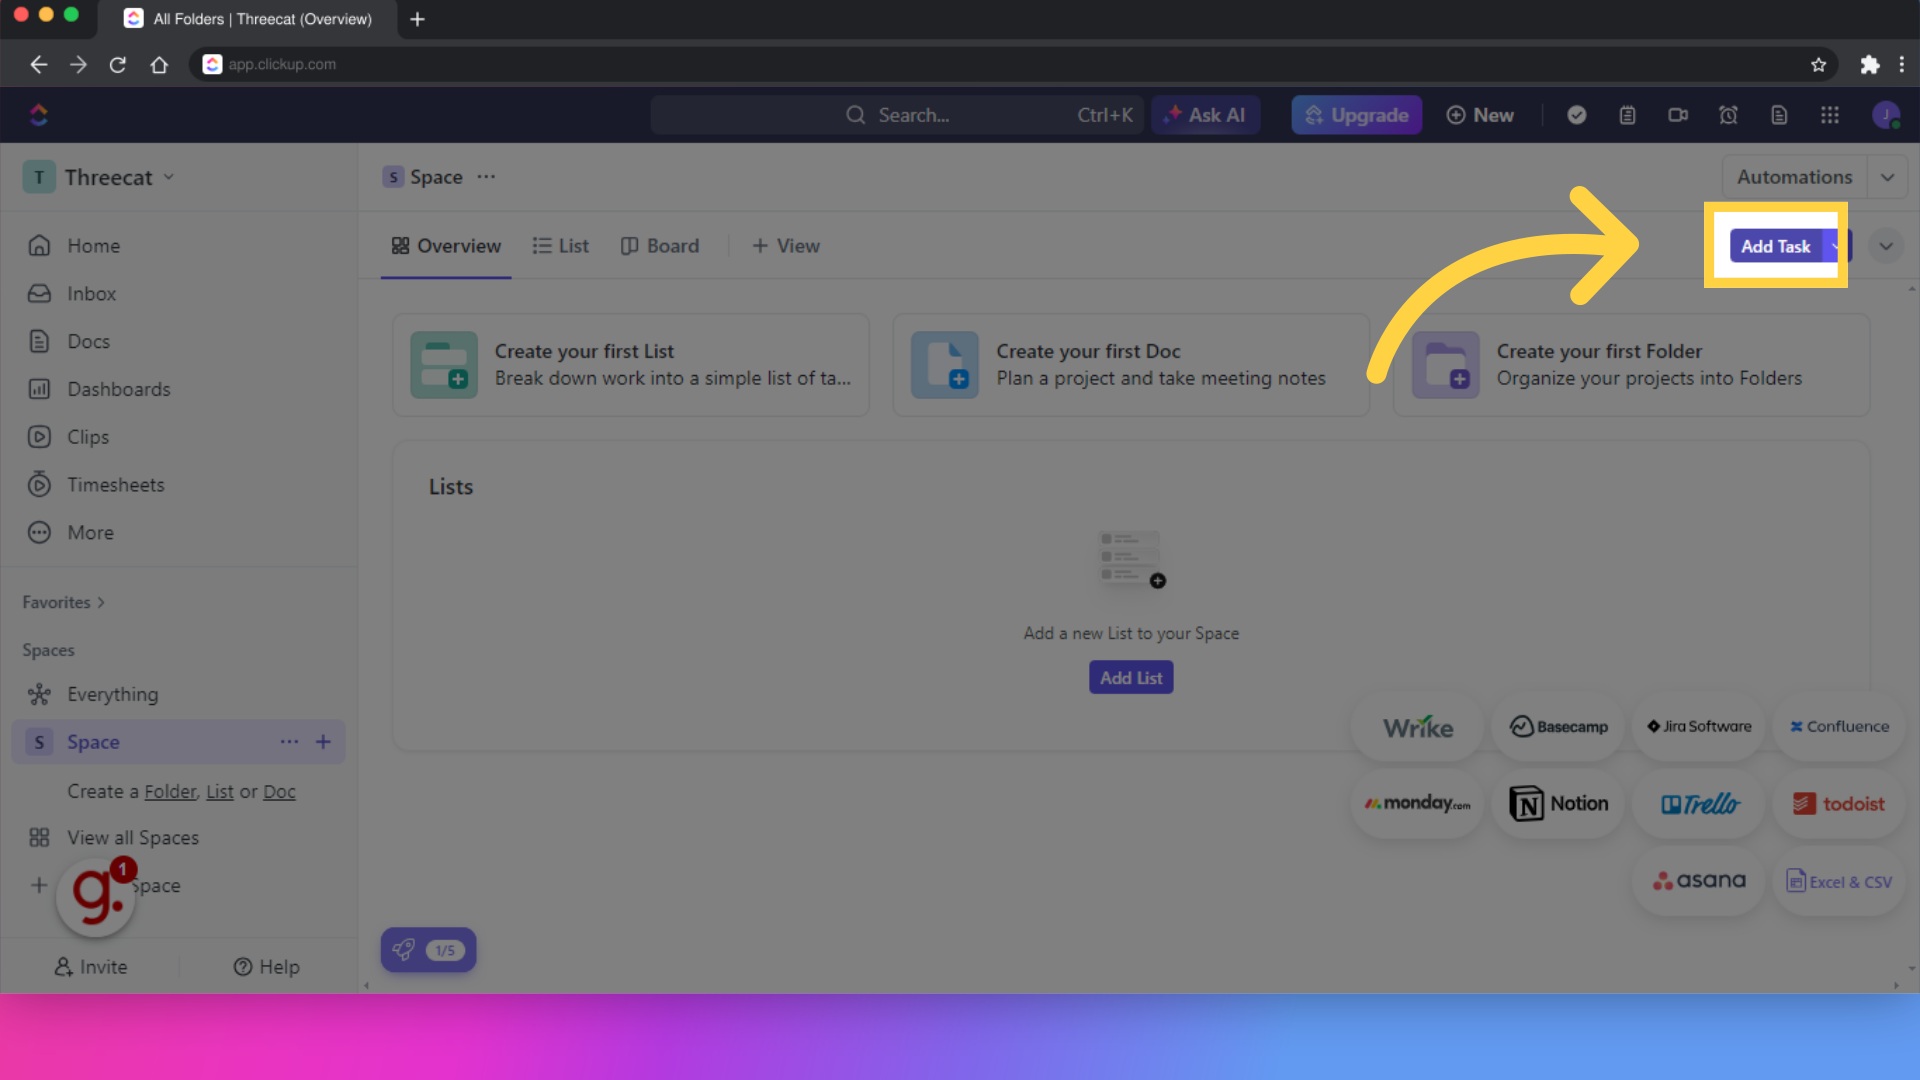Open the user avatar menu
The image size is (1920, 1080).
tap(1886, 115)
